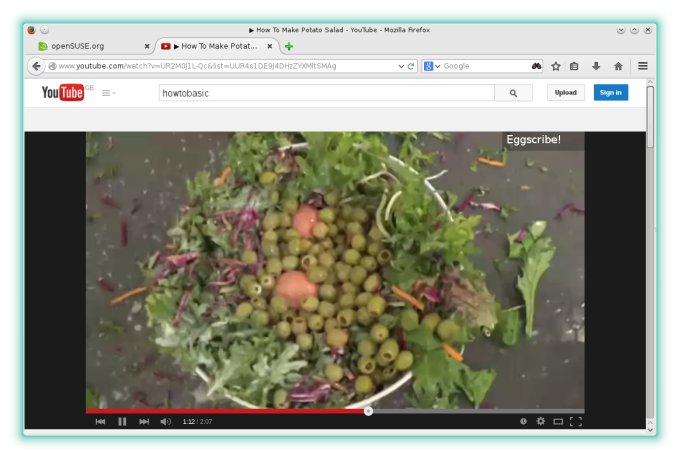Choose search engine from Google icon dropdown

tap(432, 66)
